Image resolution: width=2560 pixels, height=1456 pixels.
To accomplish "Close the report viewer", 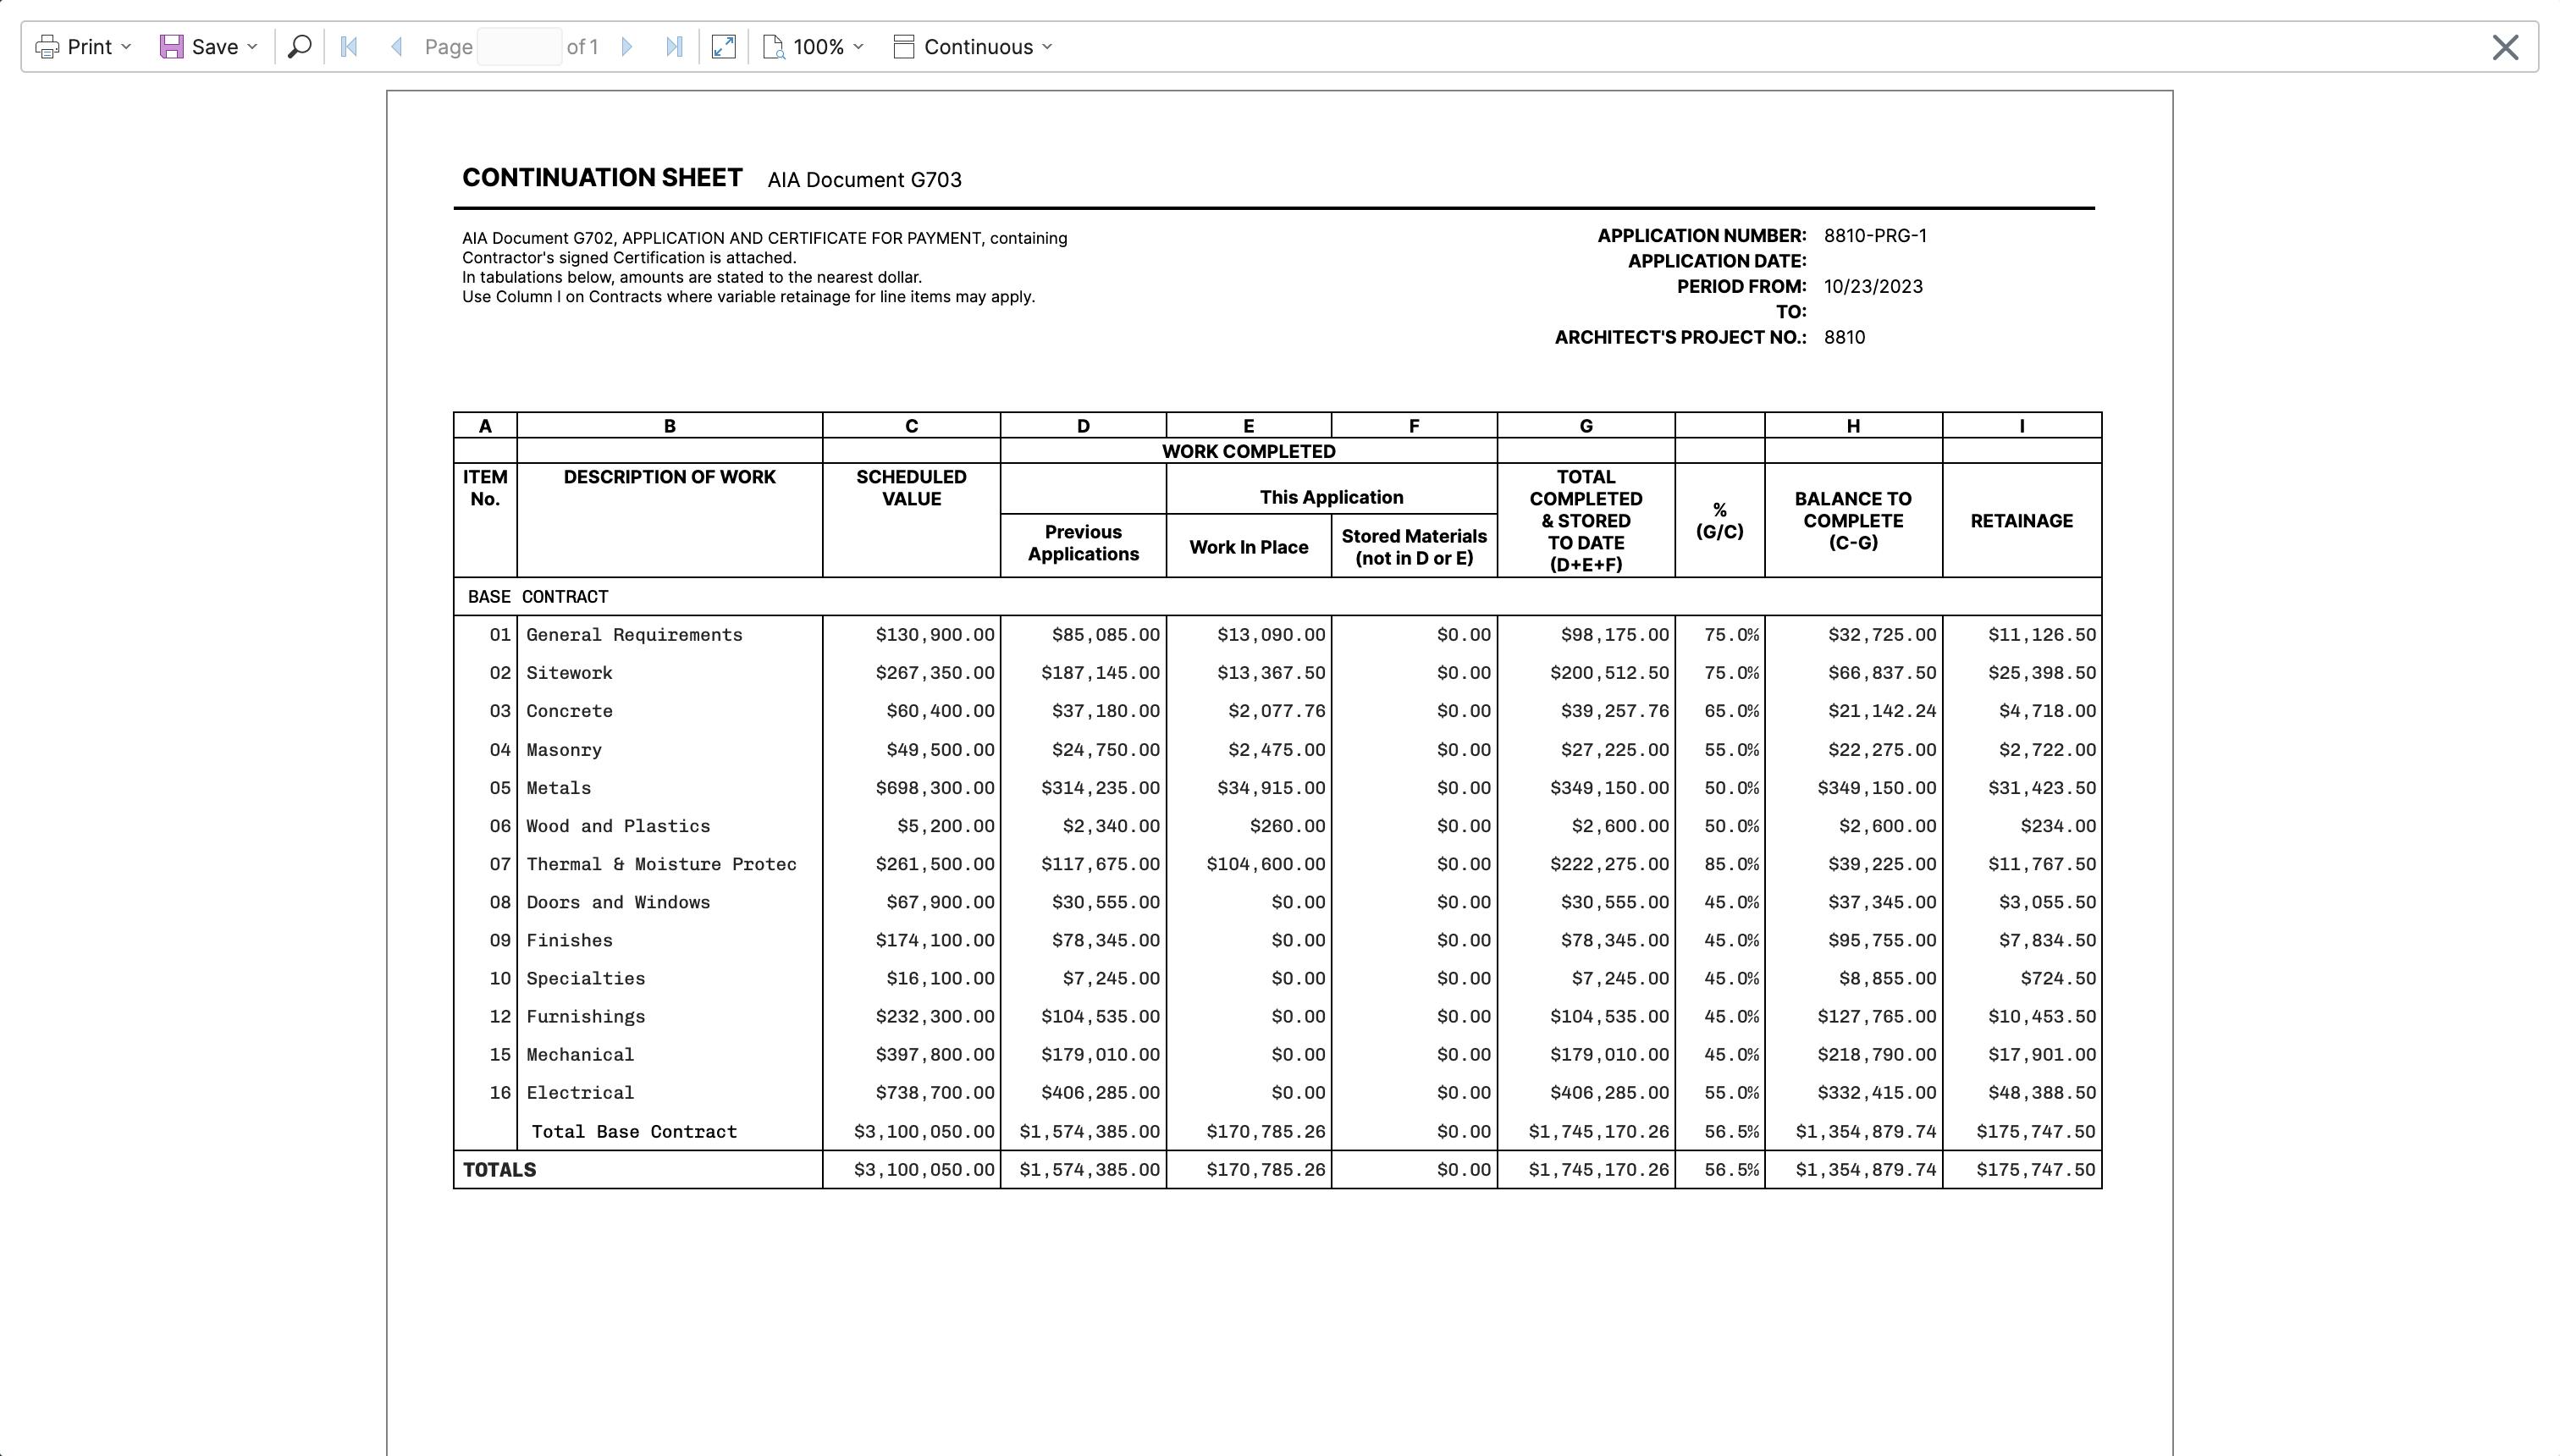I will 2505,47.
